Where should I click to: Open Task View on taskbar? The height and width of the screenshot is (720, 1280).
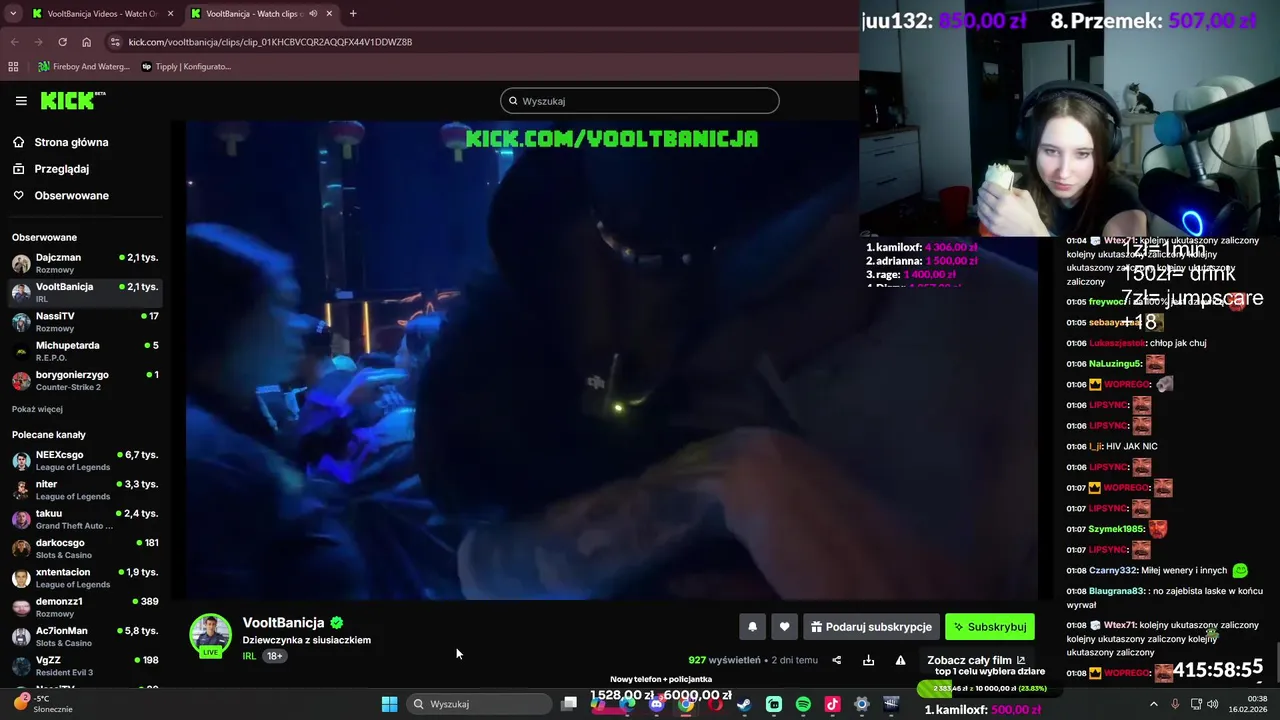(x=569, y=704)
